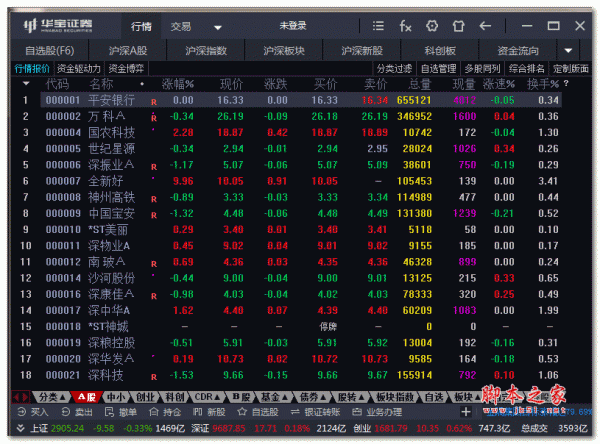The height and width of the screenshot is (444, 600).
Task: Switch to the 行情 tab
Action: click(x=141, y=26)
